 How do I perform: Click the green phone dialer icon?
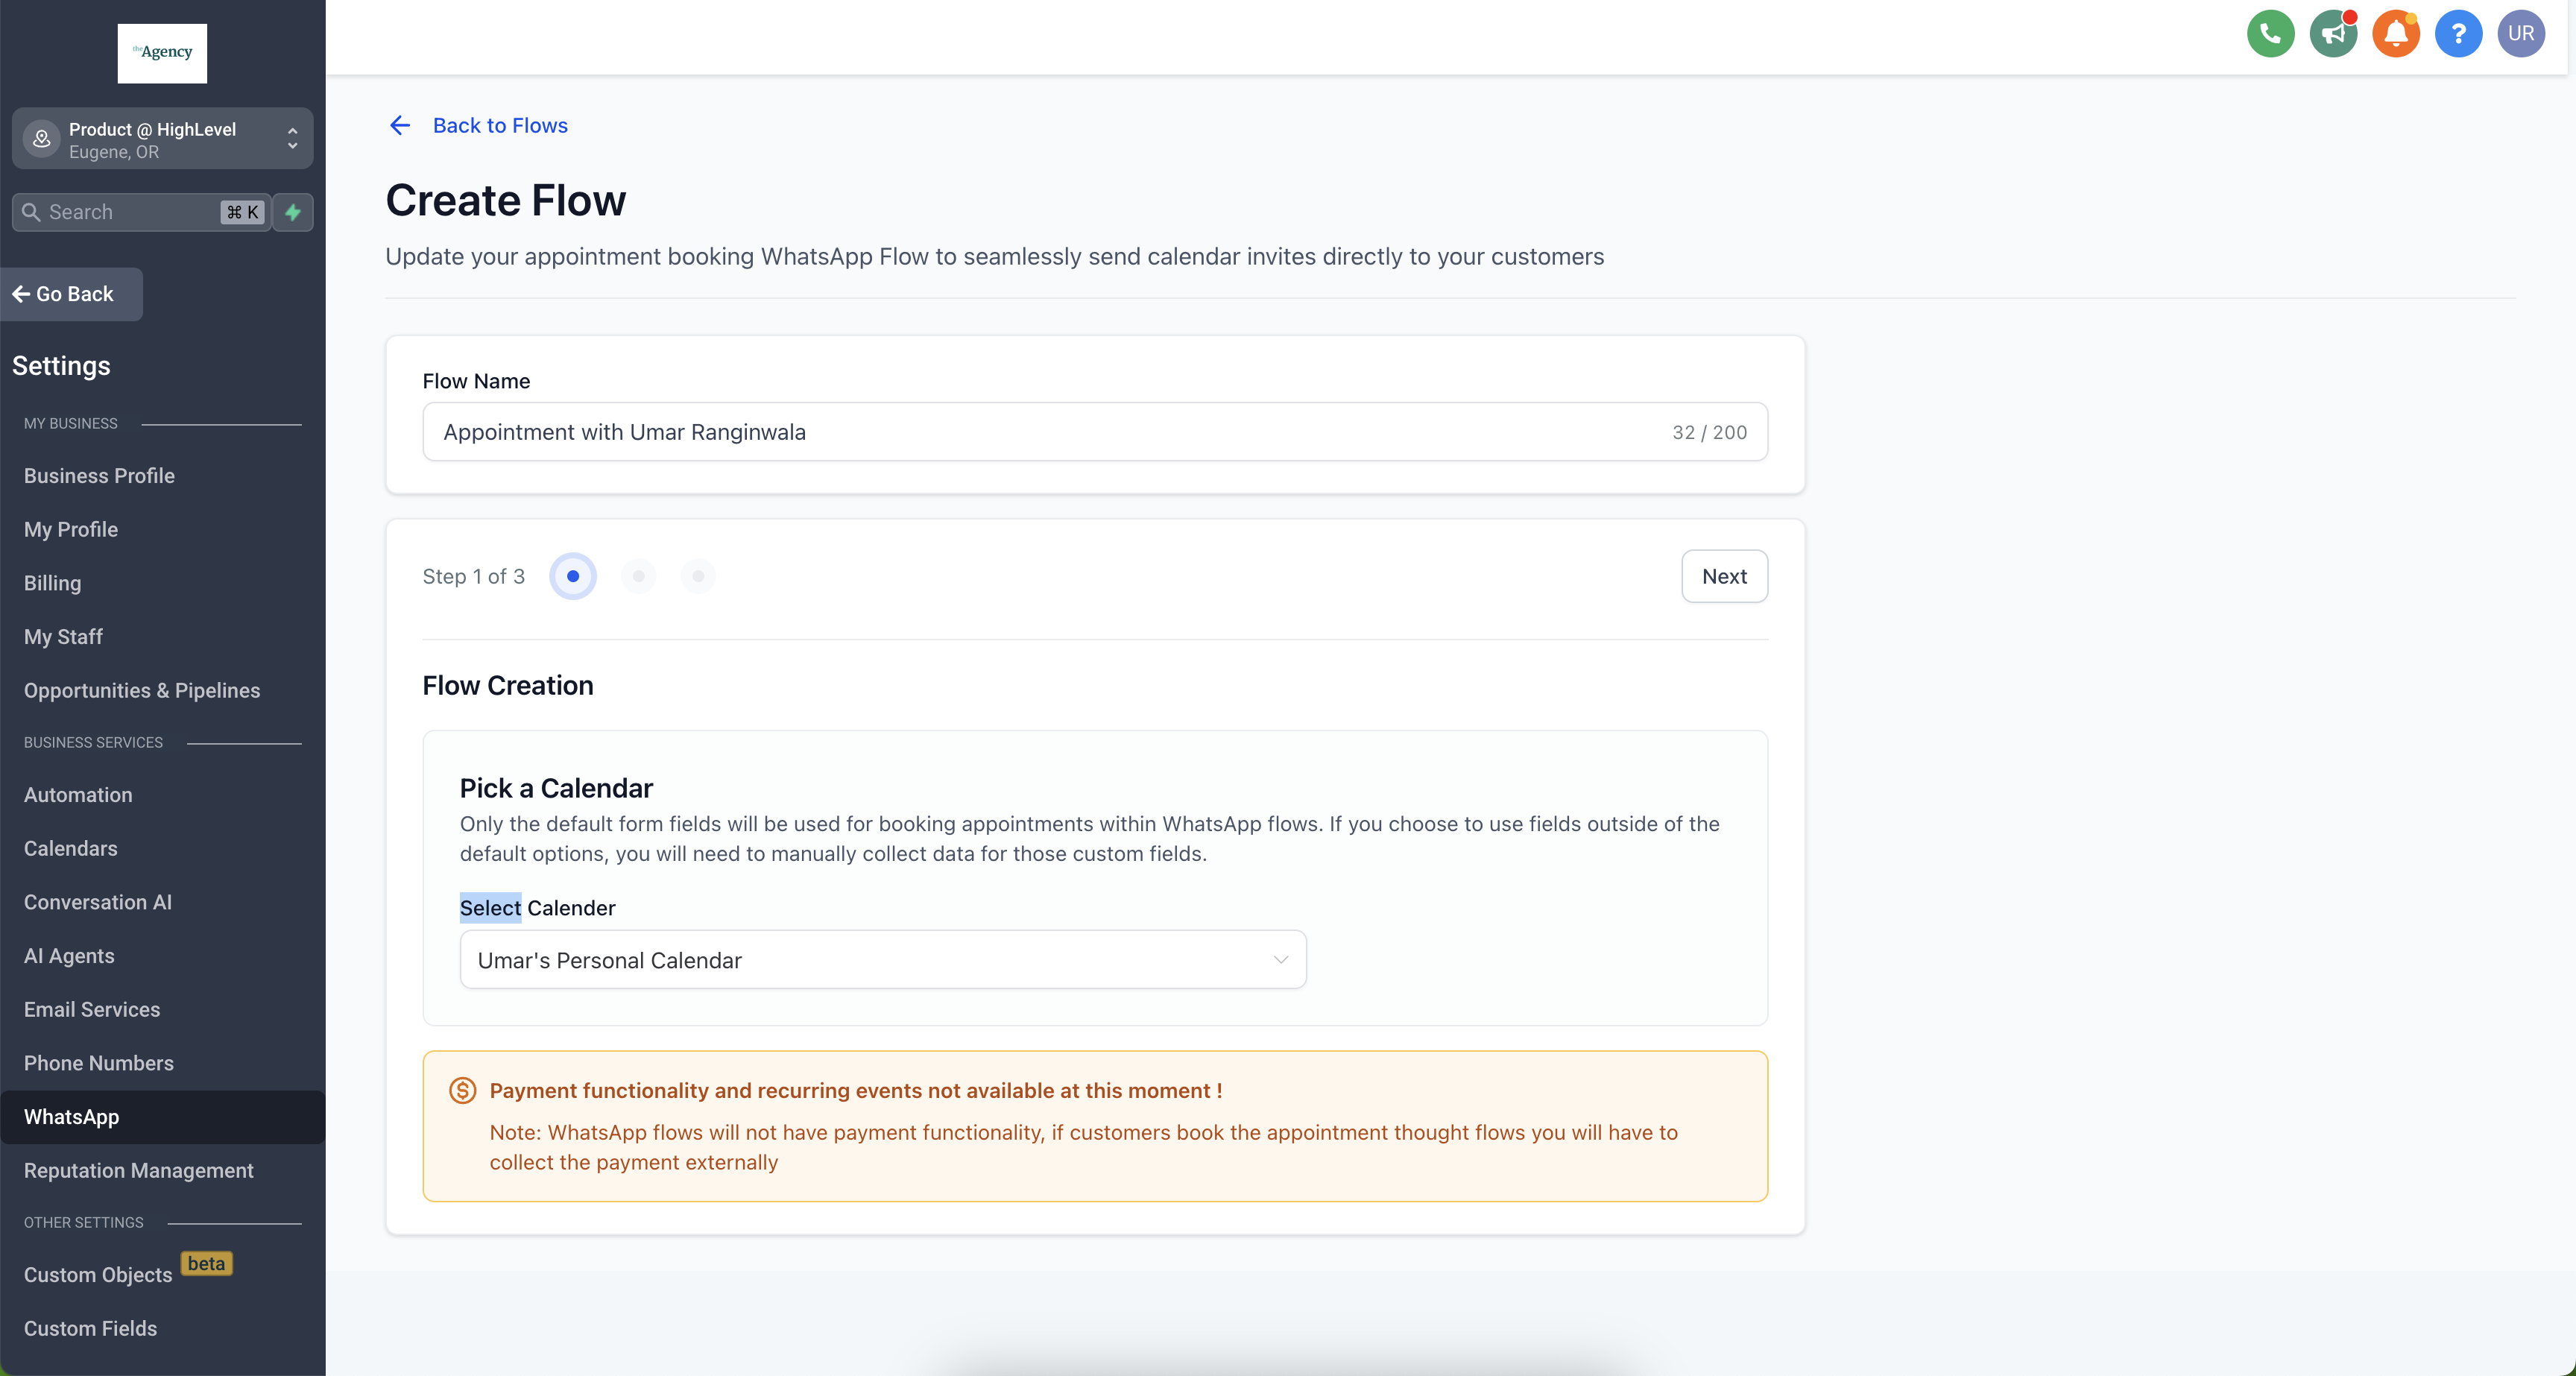[x=2270, y=34]
